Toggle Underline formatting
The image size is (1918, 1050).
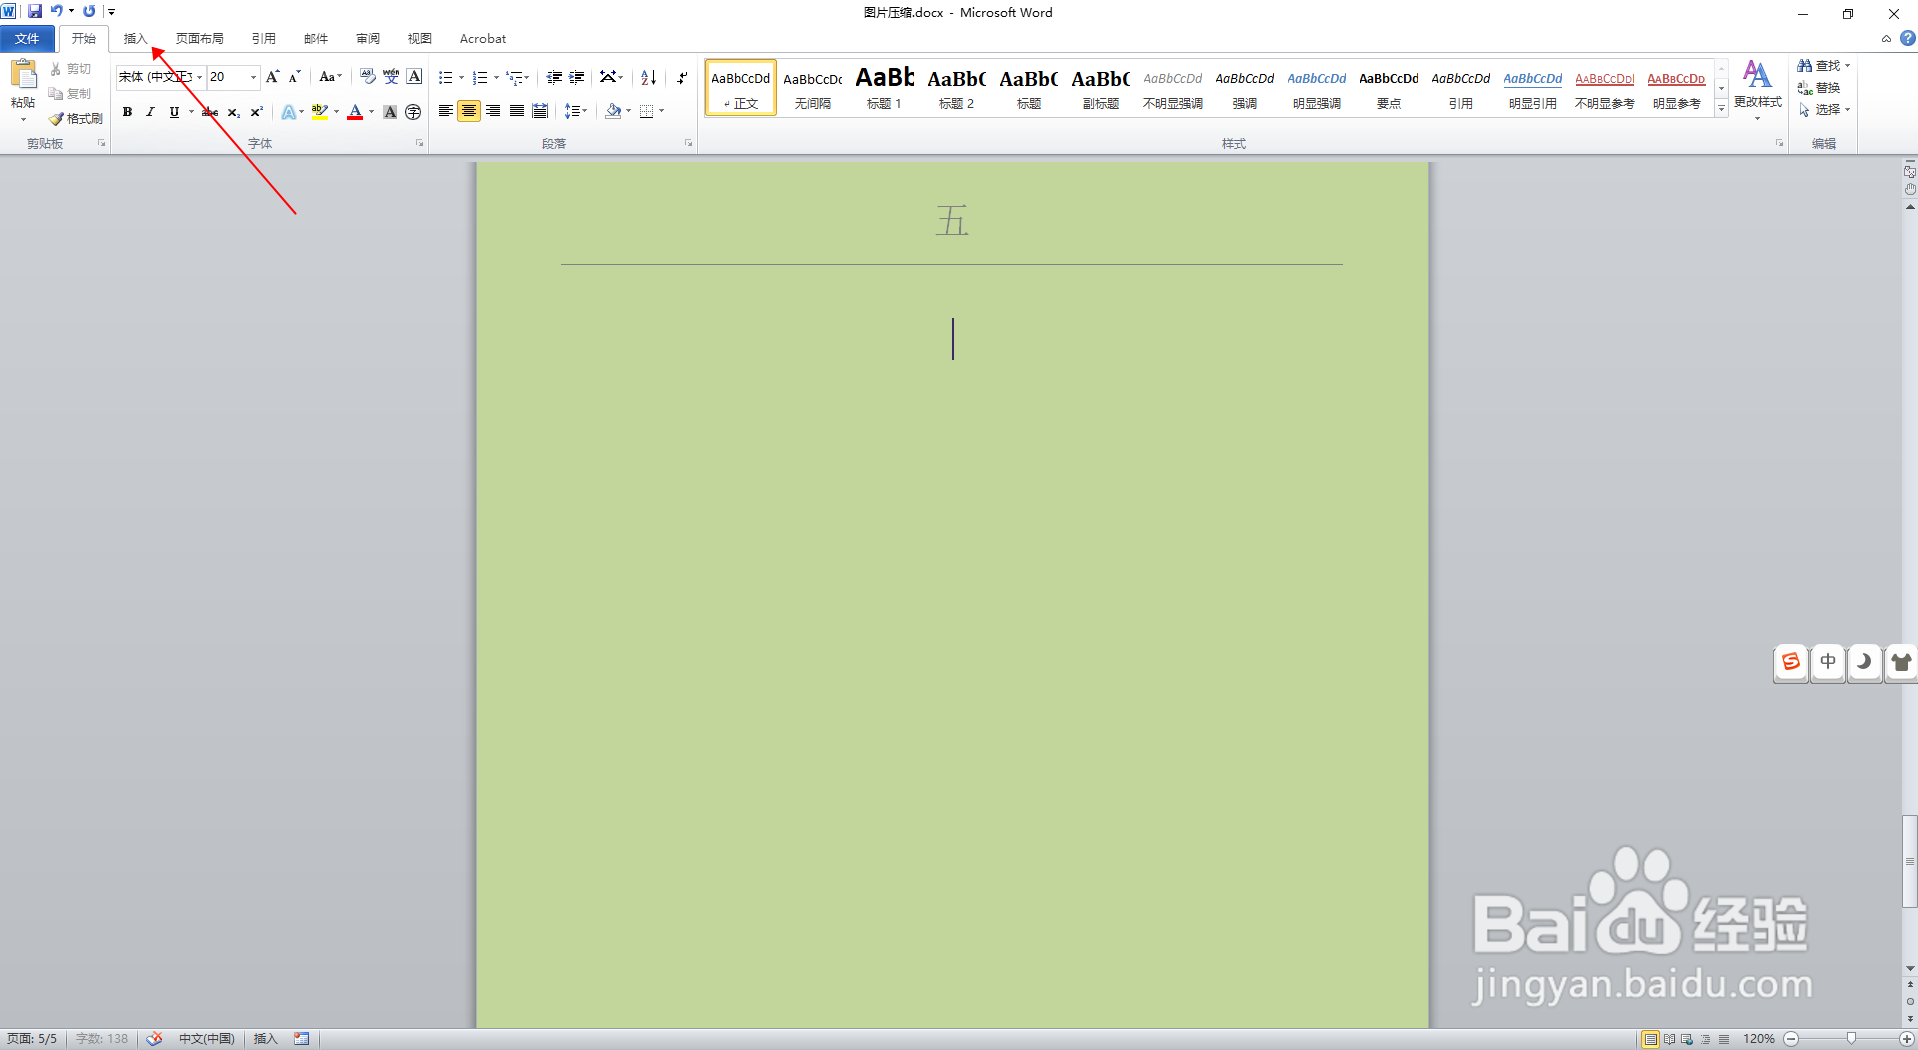(174, 112)
